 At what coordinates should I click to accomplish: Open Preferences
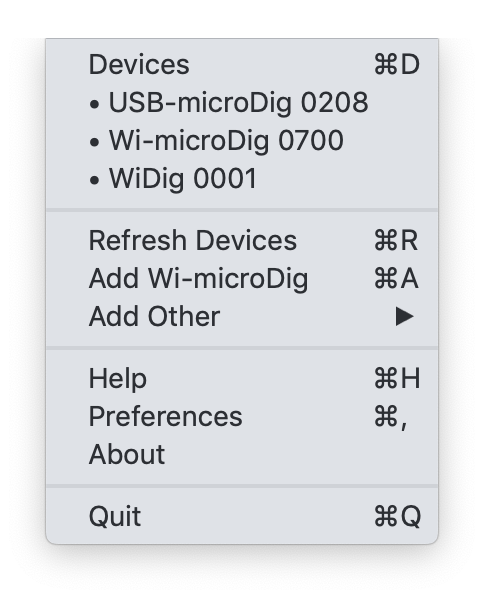click(x=242, y=416)
